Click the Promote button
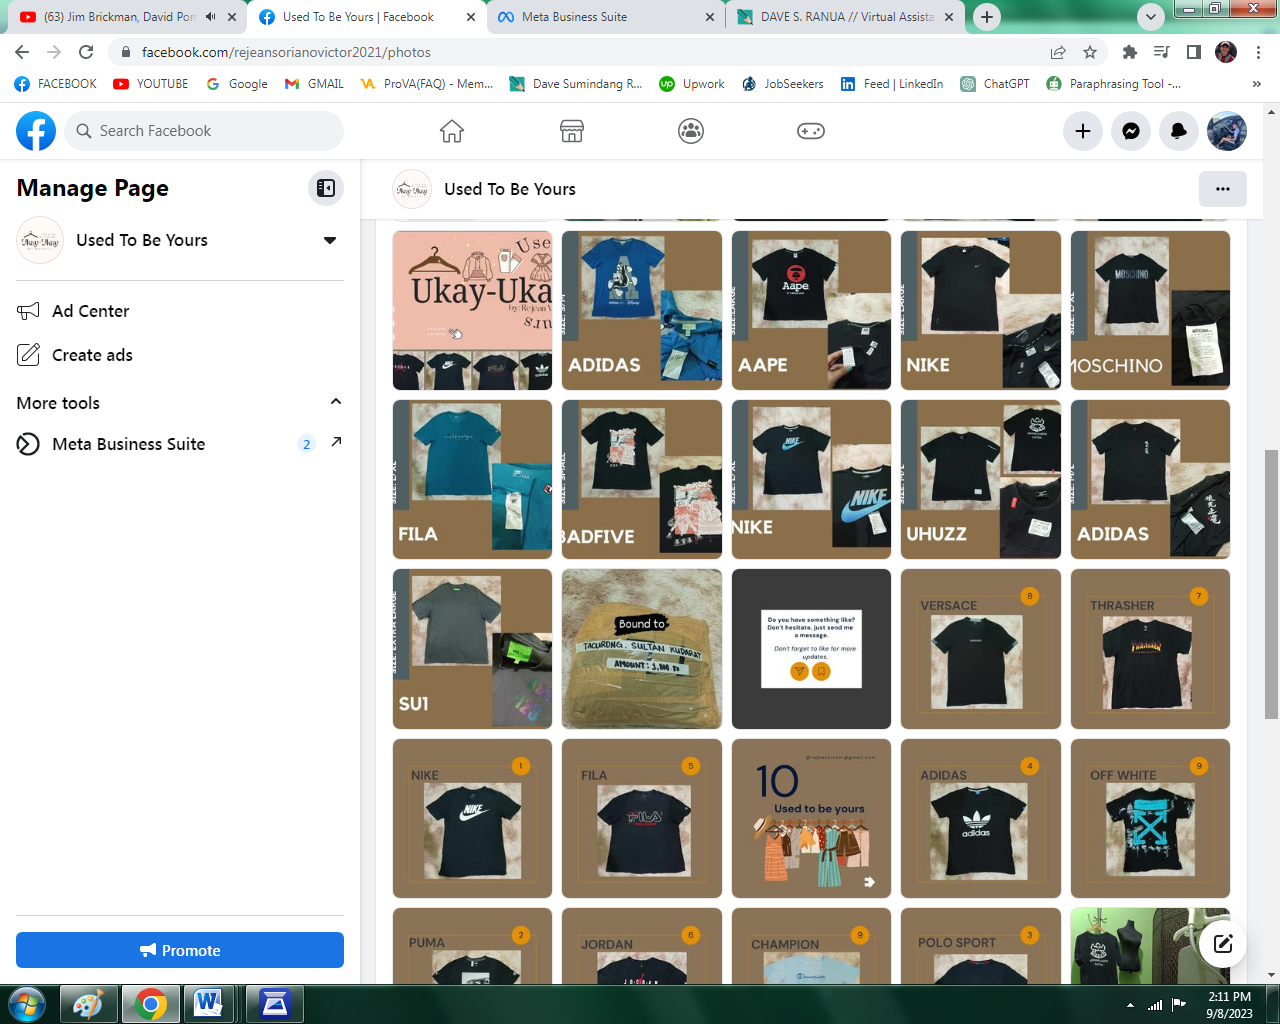The width and height of the screenshot is (1280, 1024). (180, 950)
